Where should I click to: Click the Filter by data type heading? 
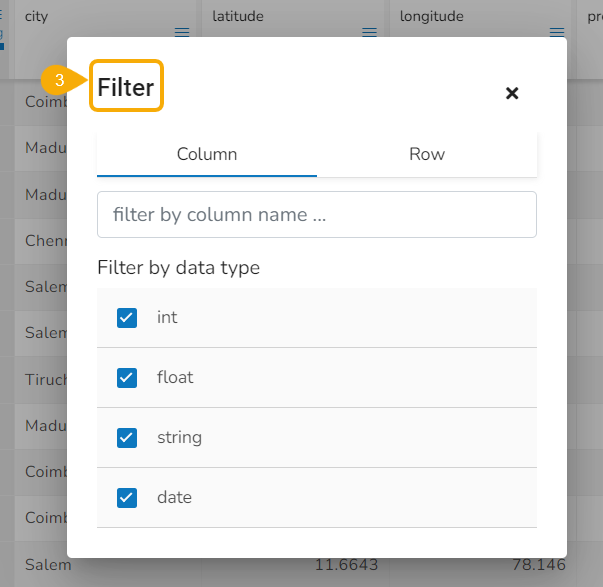[179, 268]
